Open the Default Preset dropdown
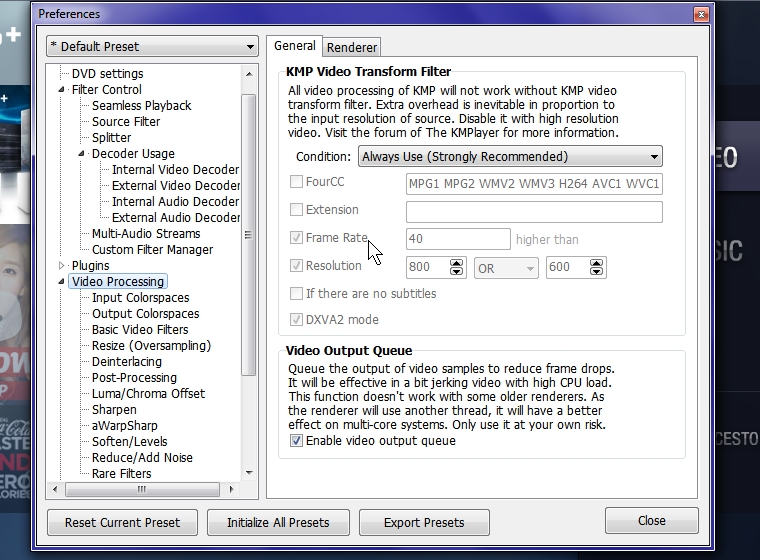This screenshot has width=760, height=560. point(152,47)
